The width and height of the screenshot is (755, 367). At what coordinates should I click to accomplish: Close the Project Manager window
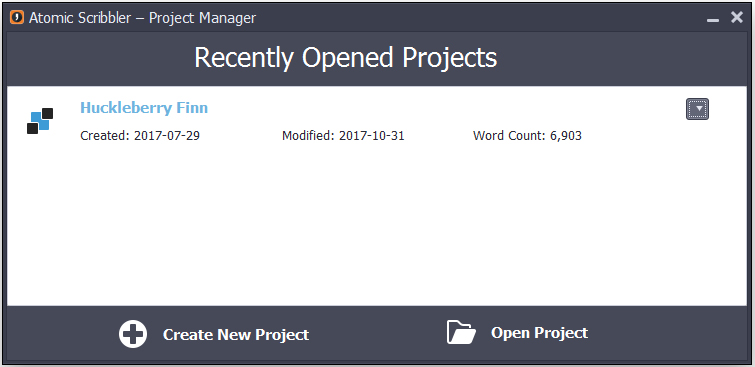(x=737, y=18)
